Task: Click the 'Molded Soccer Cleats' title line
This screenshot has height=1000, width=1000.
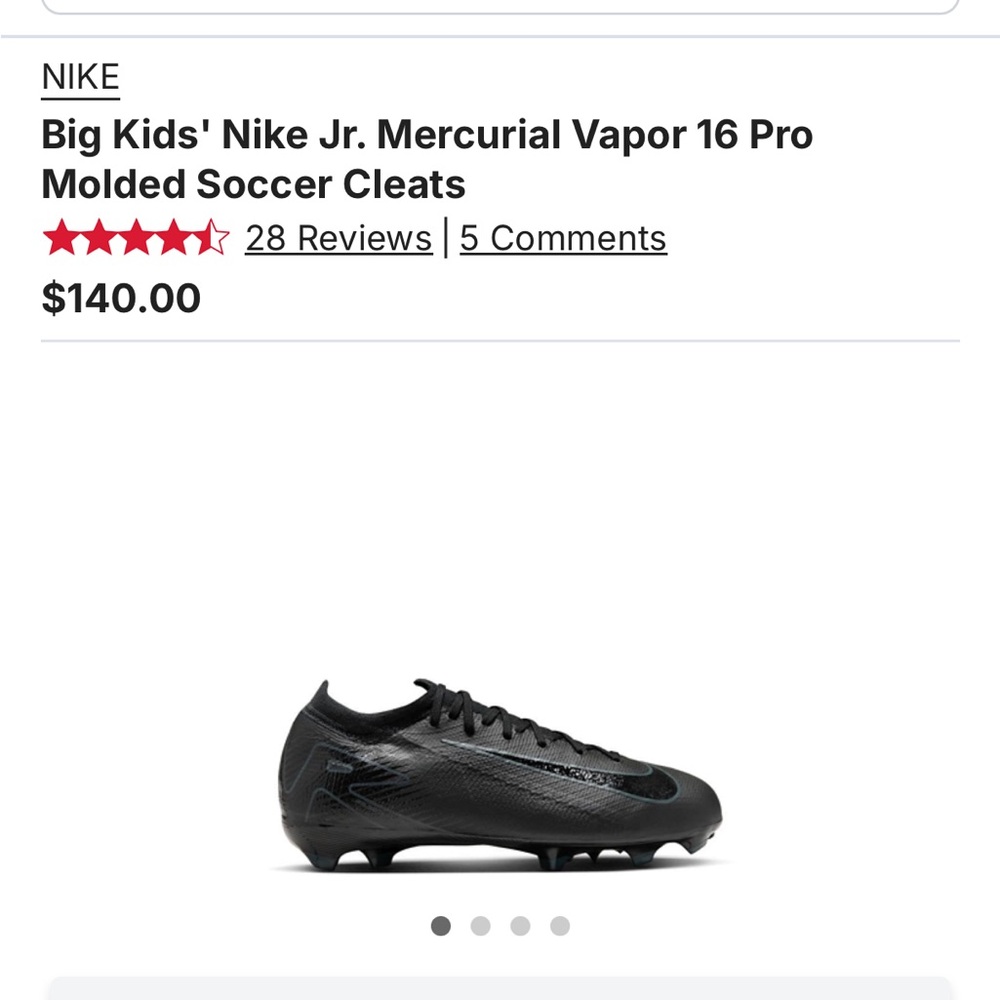Action: coord(252,185)
